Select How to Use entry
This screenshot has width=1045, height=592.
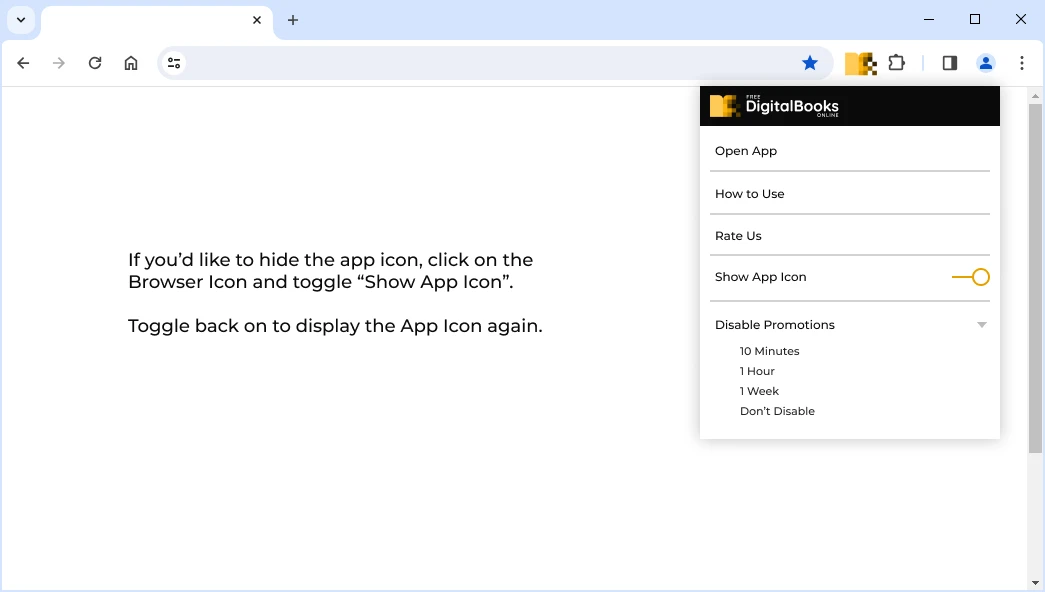click(750, 194)
